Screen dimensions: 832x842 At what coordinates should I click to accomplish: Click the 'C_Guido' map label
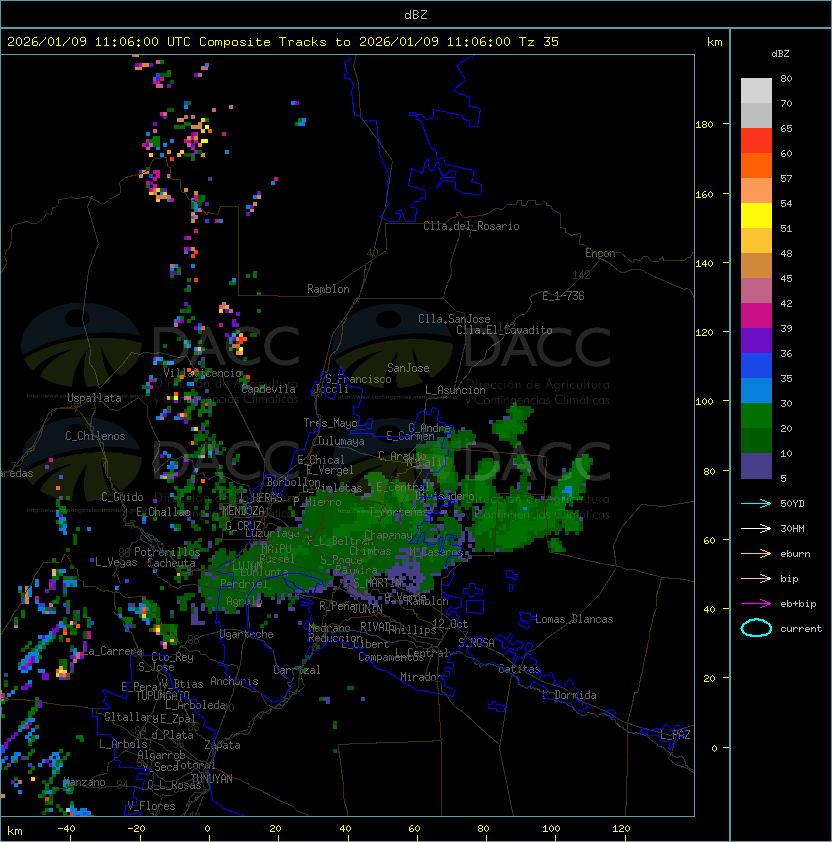point(122,497)
